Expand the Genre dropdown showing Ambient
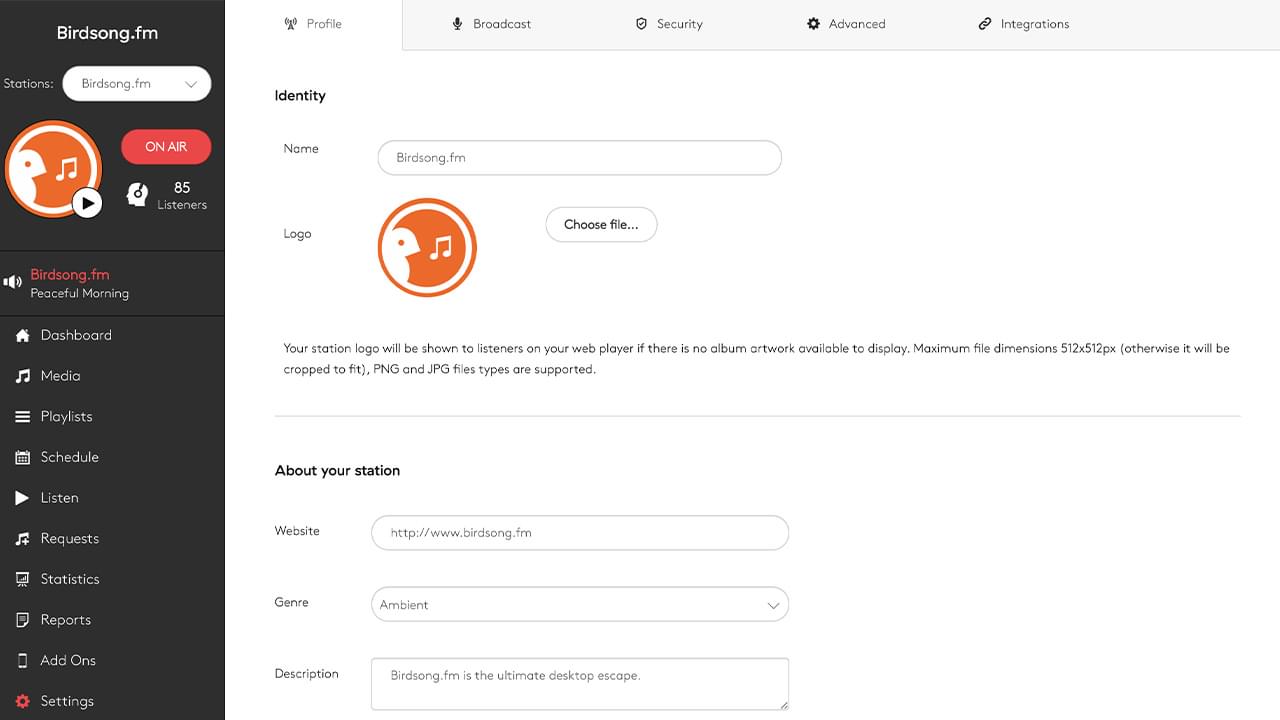 580,604
